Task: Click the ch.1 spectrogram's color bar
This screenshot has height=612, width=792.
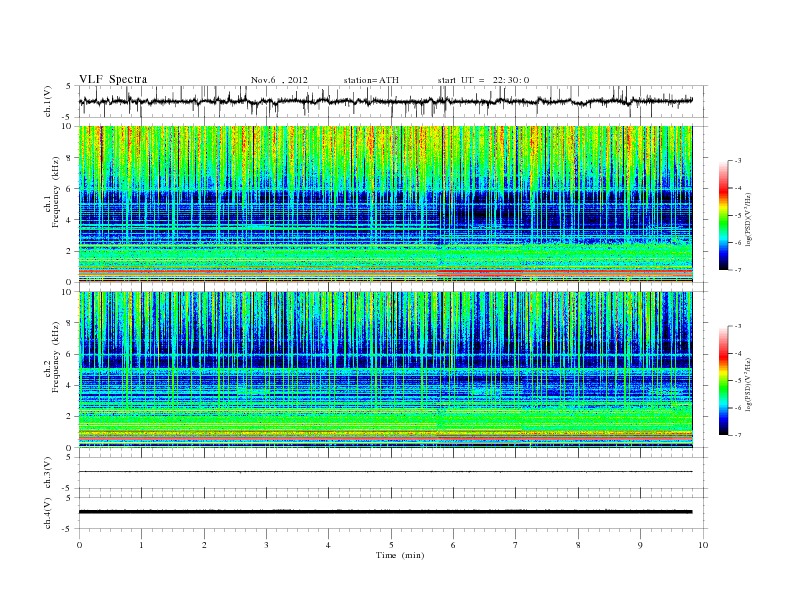Action: tap(723, 216)
